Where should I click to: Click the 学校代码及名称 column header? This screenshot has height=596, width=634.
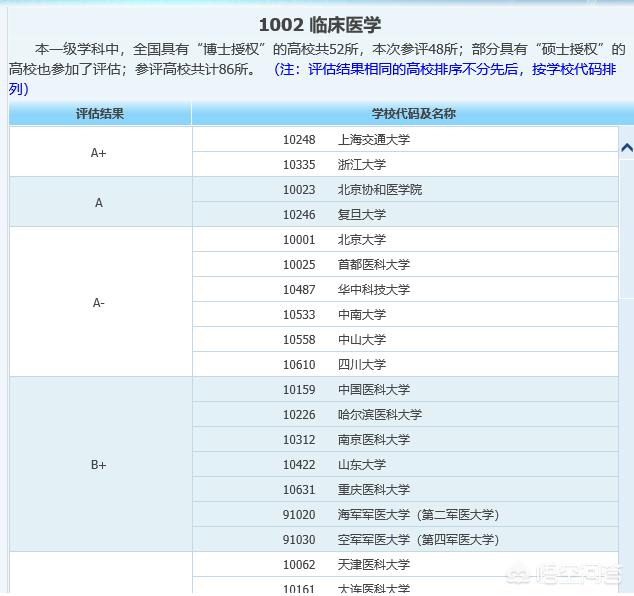414,114
